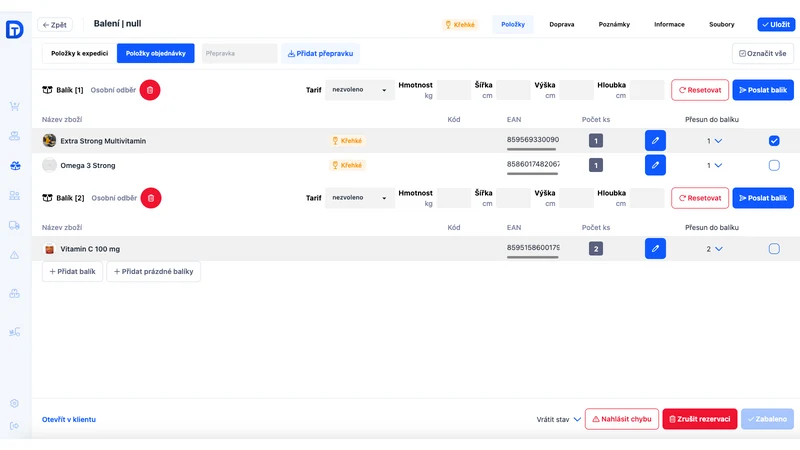This screenshot has height=450, width=800.
Task: Select the Položky k expedici tab
Action: (x=80, y=53)
